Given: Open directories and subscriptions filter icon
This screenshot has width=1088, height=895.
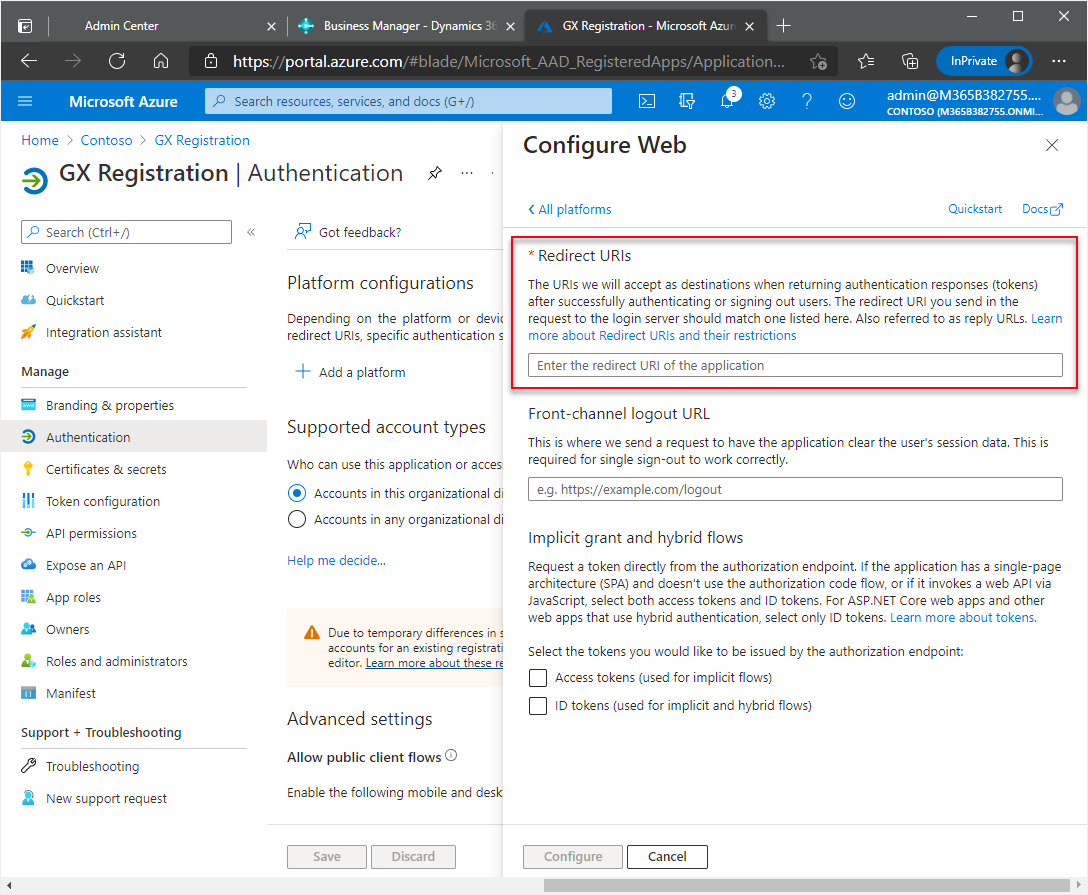Looking at the screenshot, I should (x=687, y=101).
